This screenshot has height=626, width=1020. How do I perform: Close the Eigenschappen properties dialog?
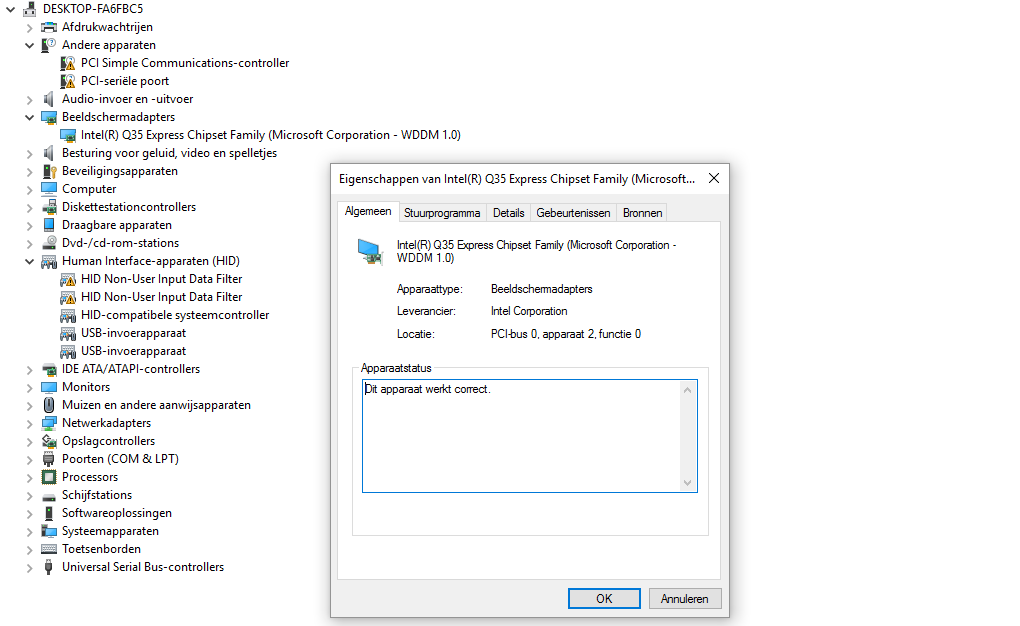[714, 178]
